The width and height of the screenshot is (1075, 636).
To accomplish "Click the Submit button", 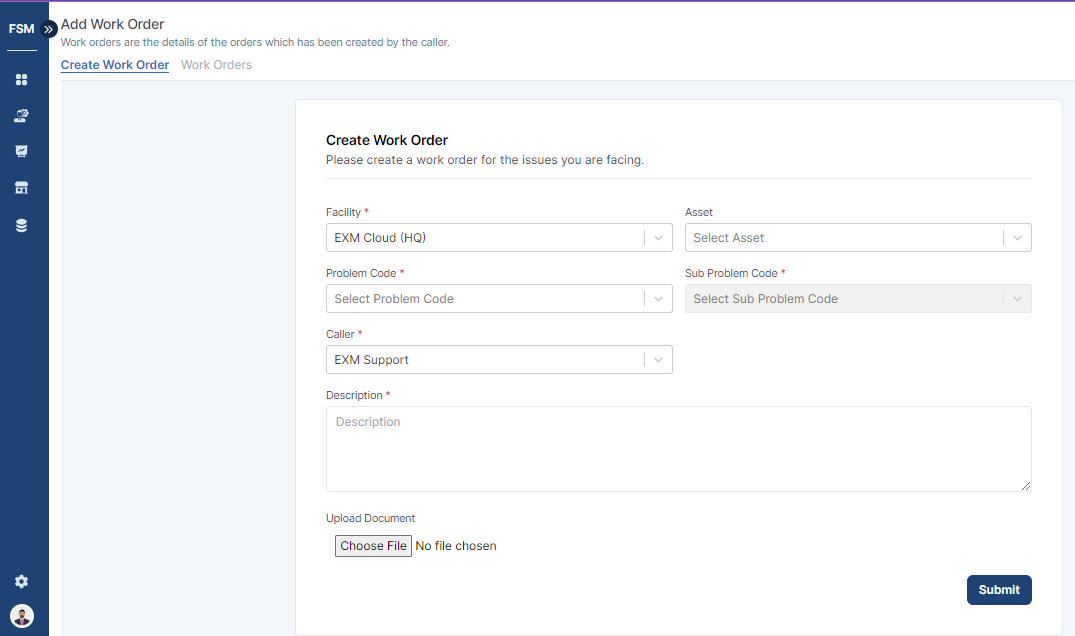I will point(998,590).
